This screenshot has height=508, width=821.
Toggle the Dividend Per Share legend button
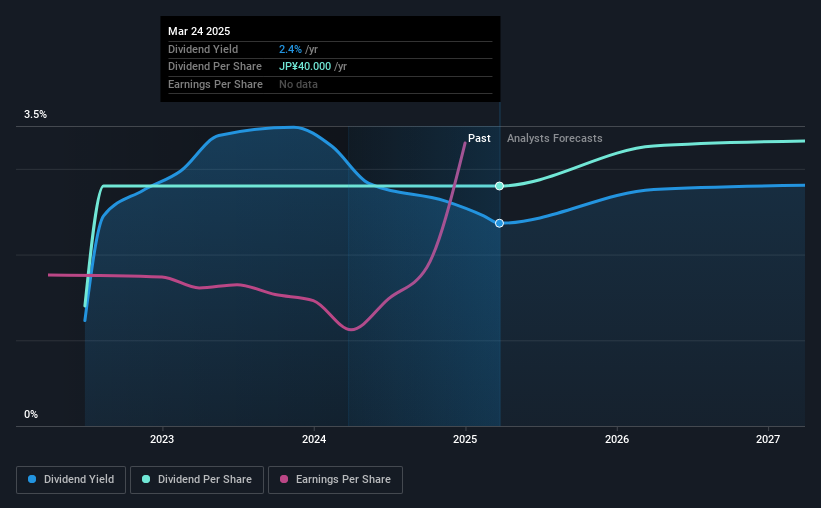pyautogui.click(x=197, y=480)
